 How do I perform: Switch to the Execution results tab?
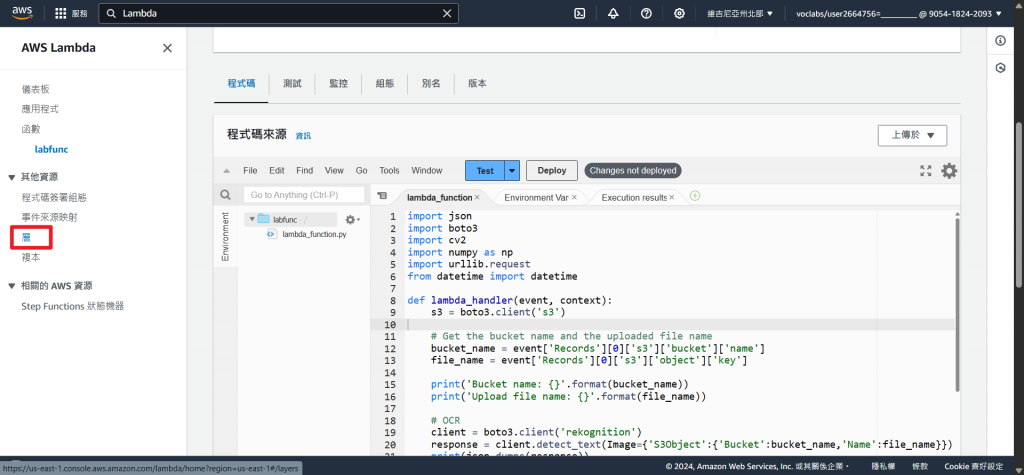[633, 197]
